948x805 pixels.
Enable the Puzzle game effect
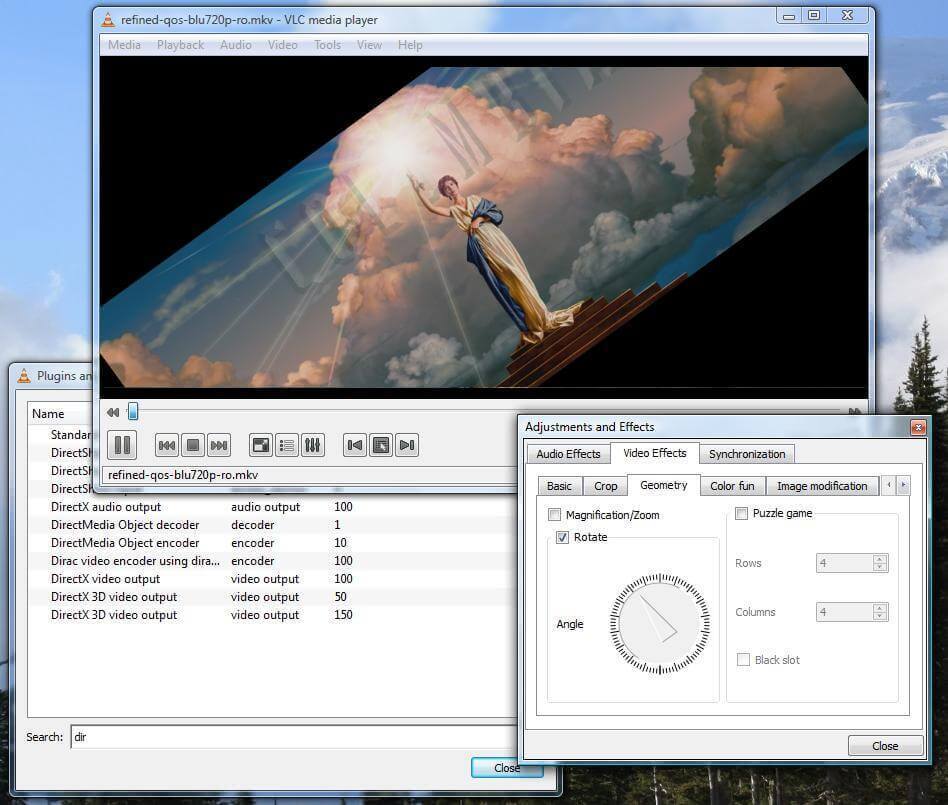(x=741, y=513)
